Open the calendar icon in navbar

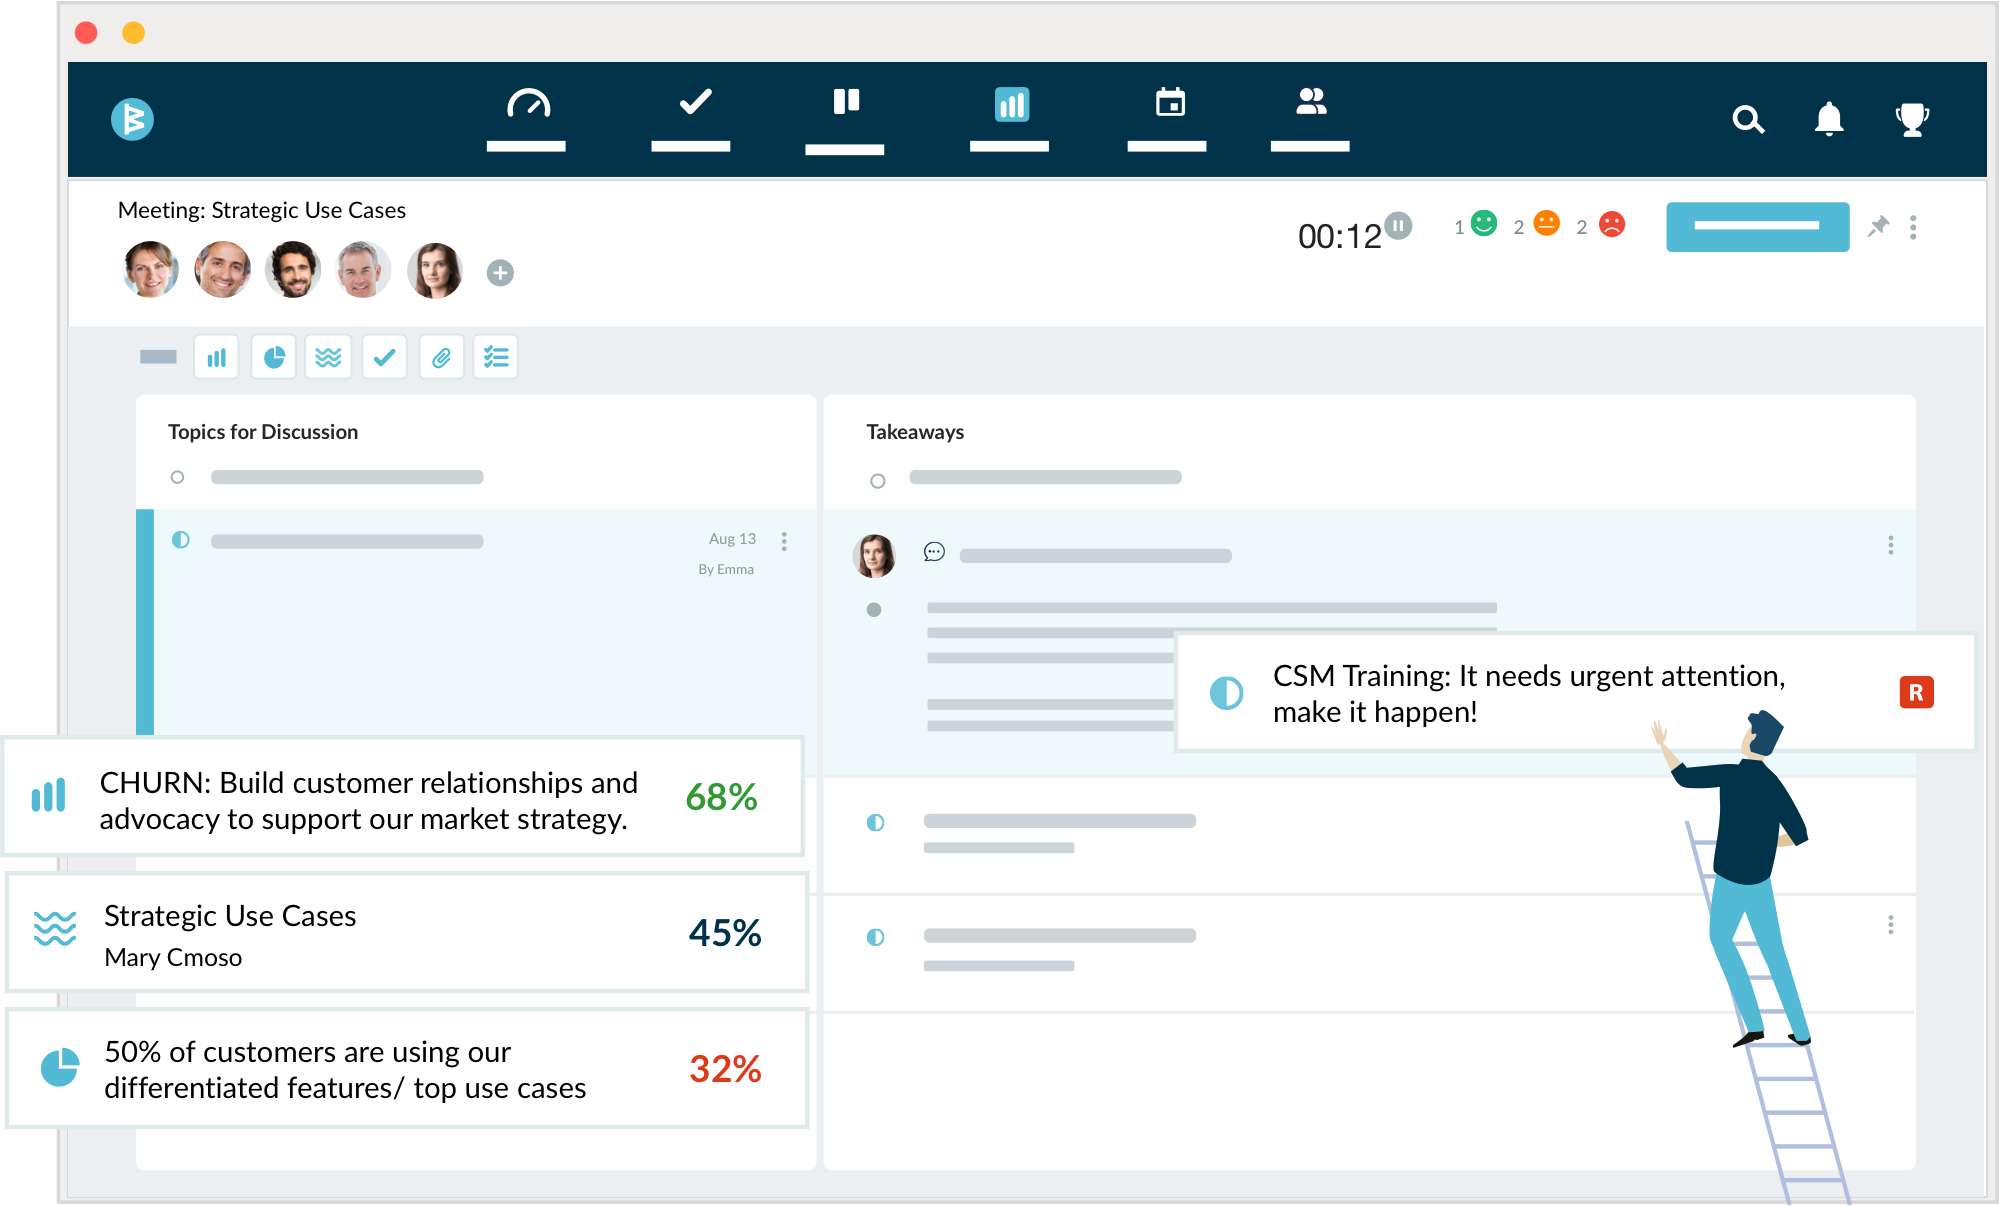[1170, 103]
